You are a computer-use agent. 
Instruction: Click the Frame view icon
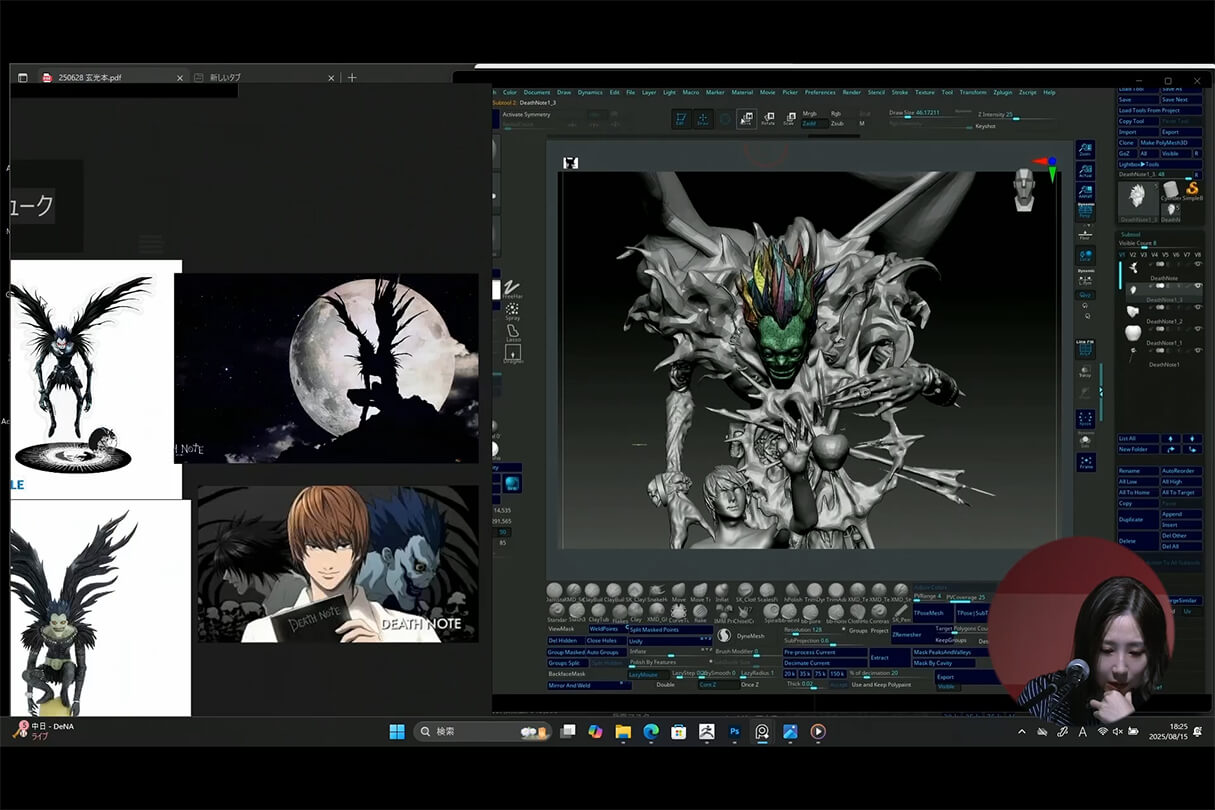tap(1086, 462)
